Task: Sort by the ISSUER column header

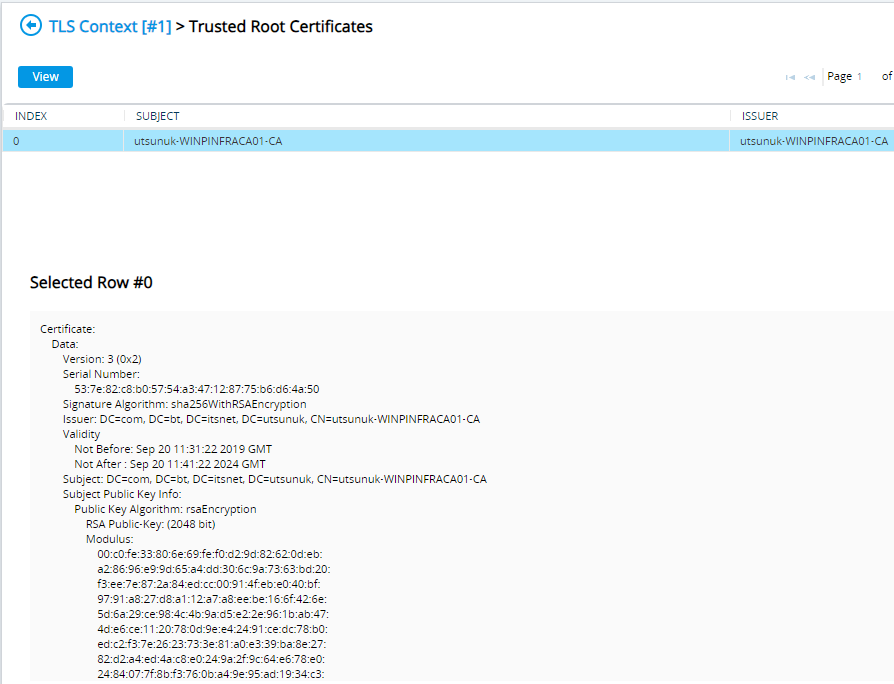Action: point(759,116)
